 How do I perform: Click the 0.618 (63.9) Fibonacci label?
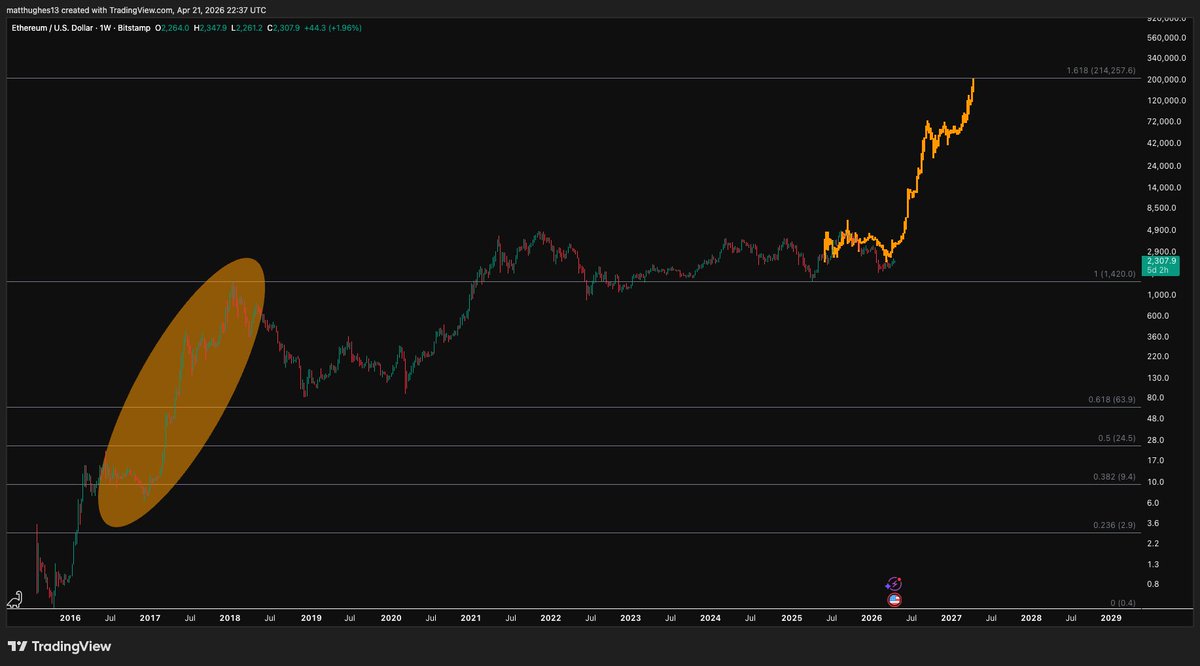pos(1112,400)
